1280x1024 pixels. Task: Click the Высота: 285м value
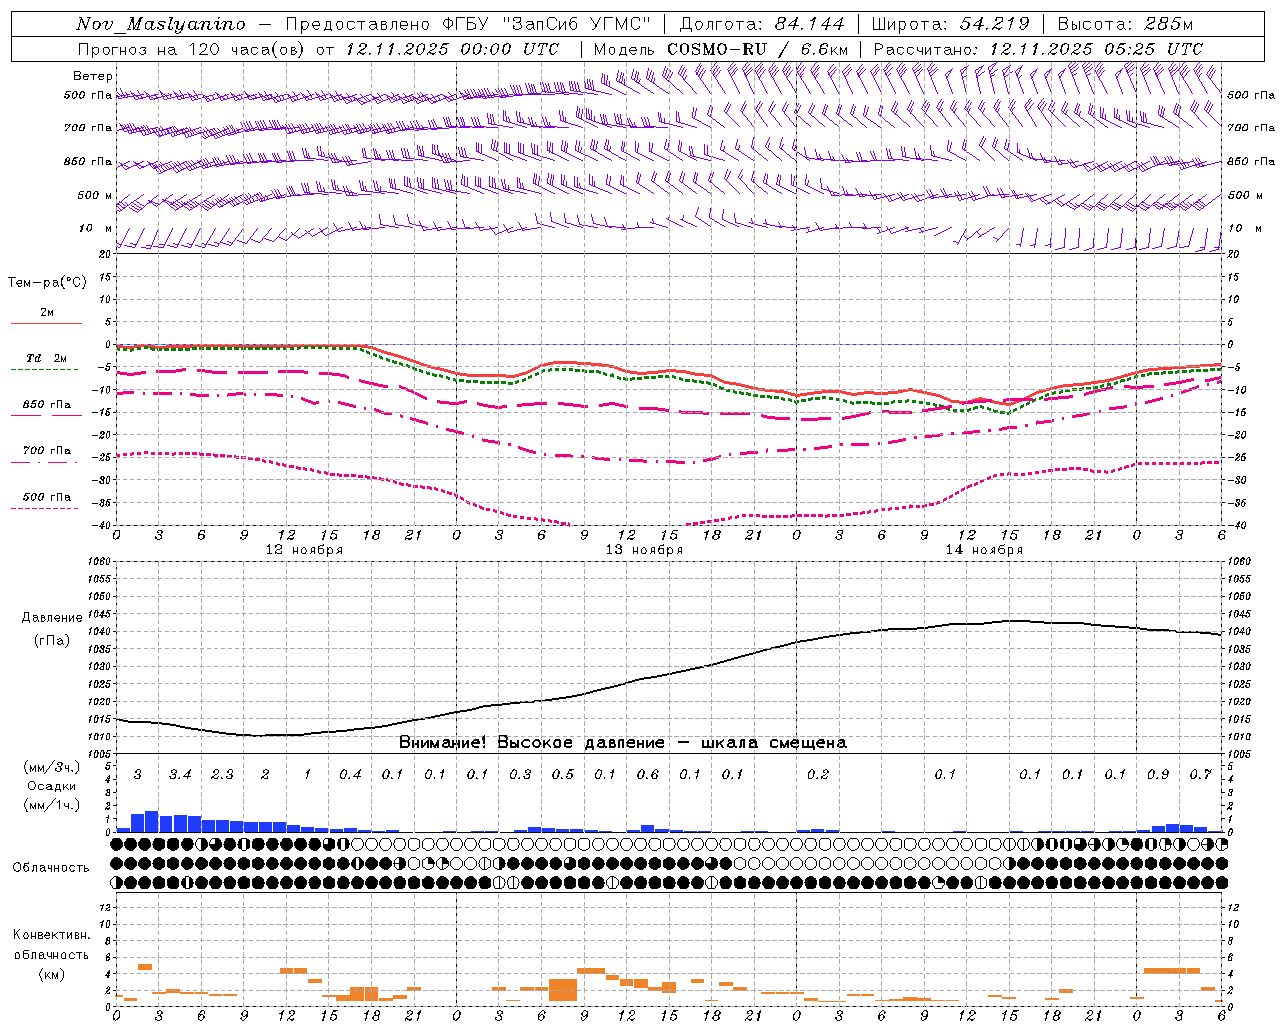point(1125,24)
